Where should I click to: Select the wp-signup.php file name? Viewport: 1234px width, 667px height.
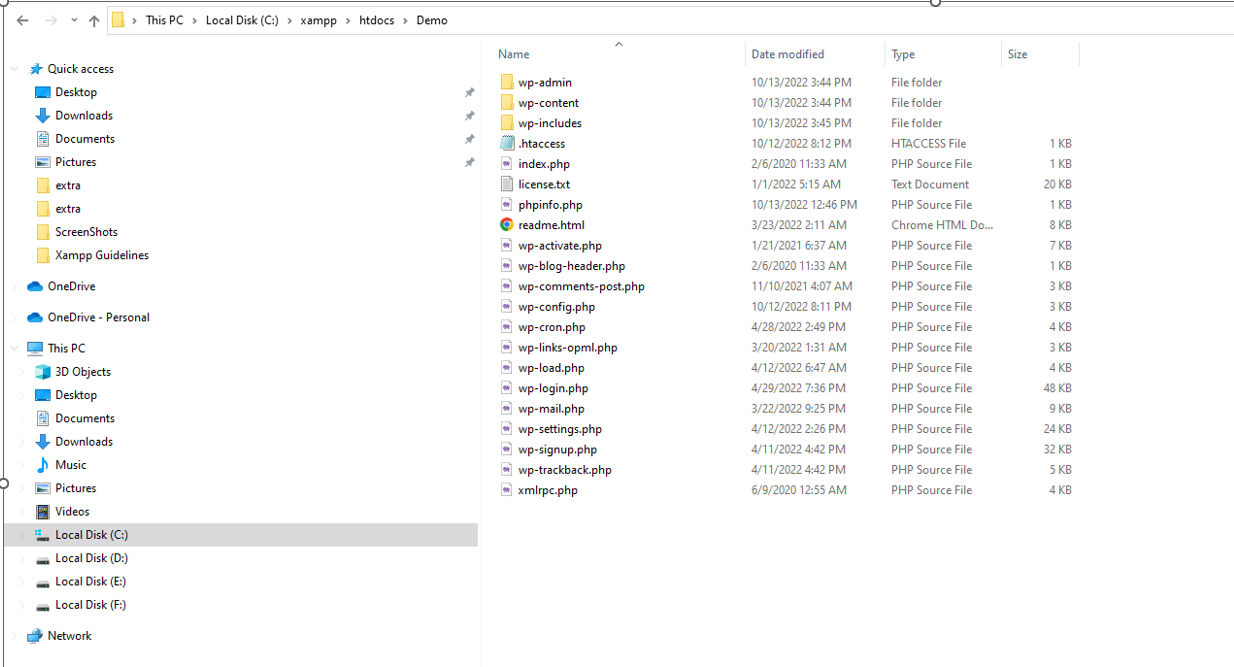click(557, 449)
